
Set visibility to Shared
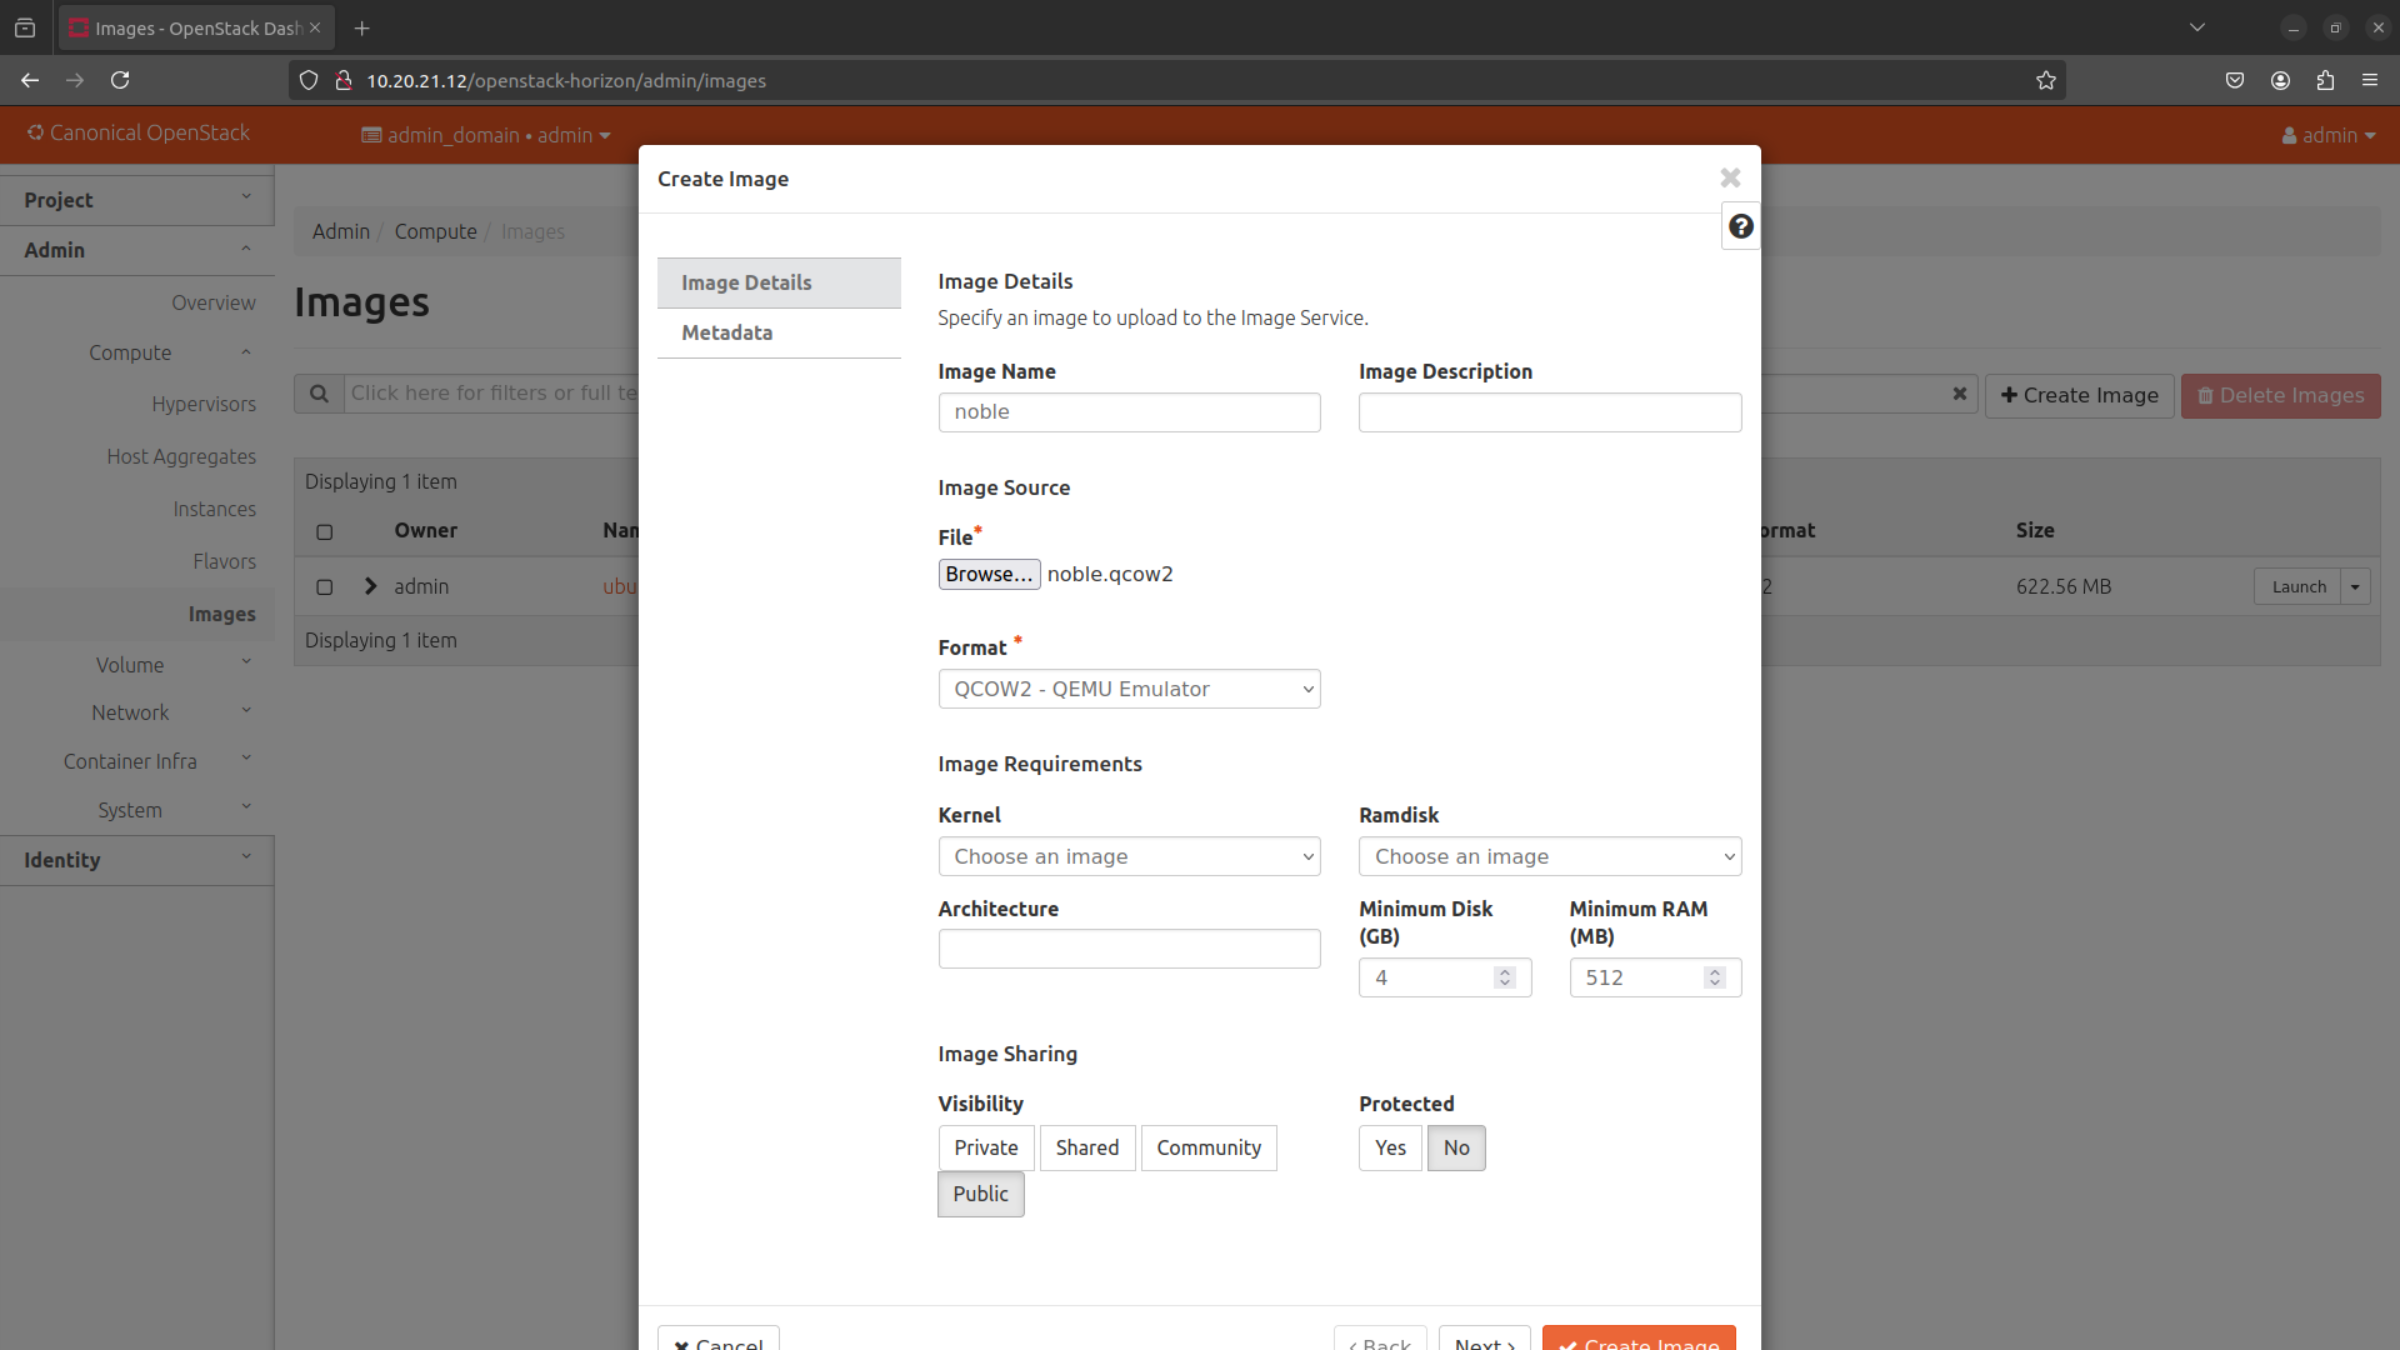(x=1088, y=1148)
